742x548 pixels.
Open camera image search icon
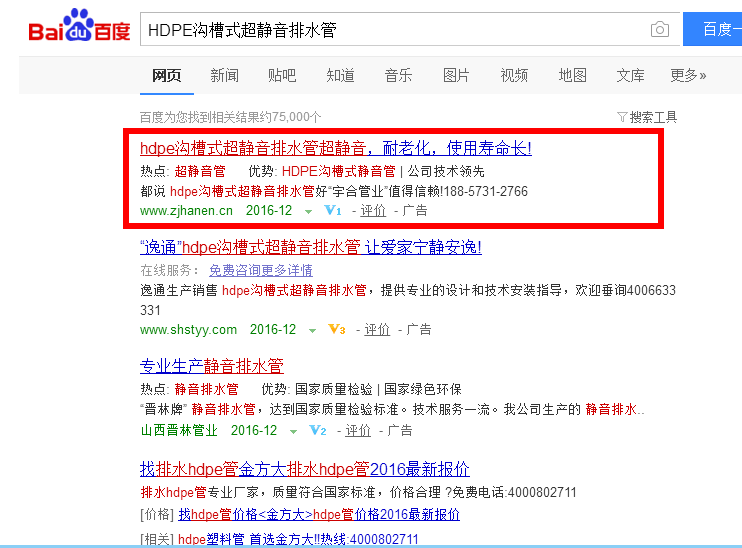660,29
